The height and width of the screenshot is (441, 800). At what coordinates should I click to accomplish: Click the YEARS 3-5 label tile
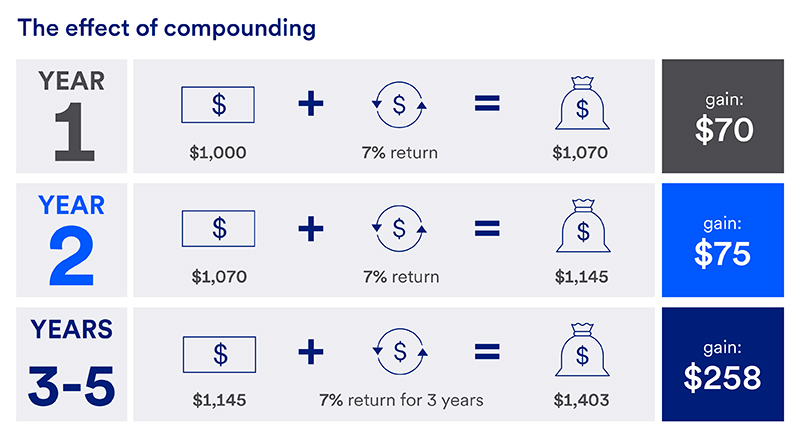71,364
